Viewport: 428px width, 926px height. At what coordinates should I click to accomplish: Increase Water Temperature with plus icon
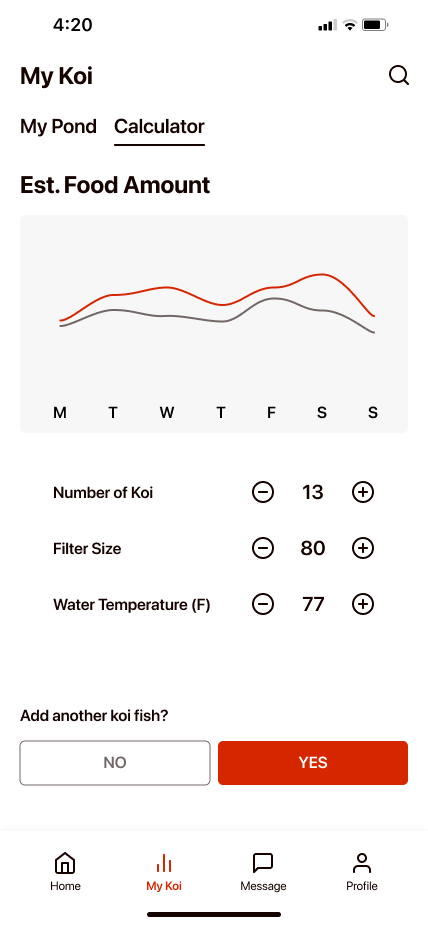(x=363, y=604)
